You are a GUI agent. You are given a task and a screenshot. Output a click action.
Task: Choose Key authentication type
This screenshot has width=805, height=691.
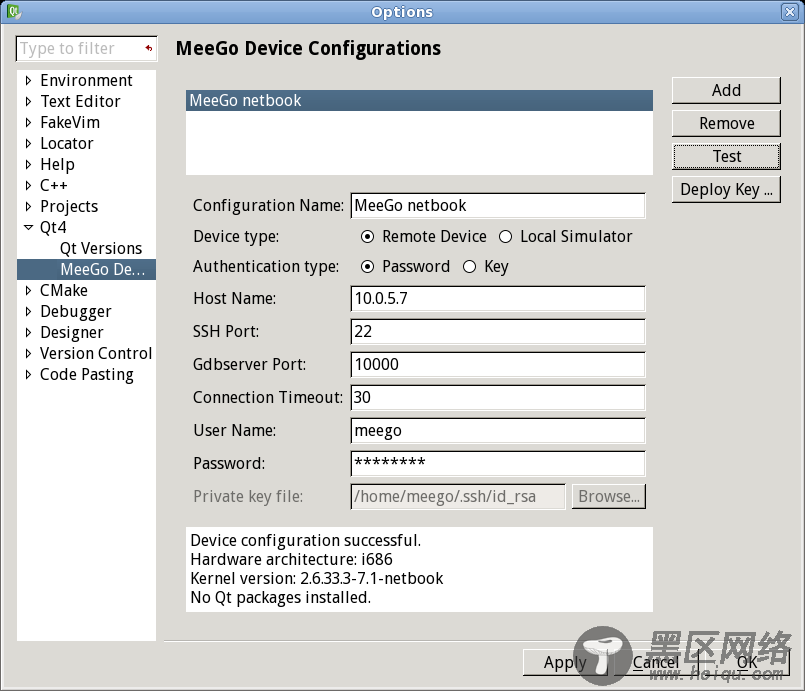pyautogui.click(x=469, y=267)
